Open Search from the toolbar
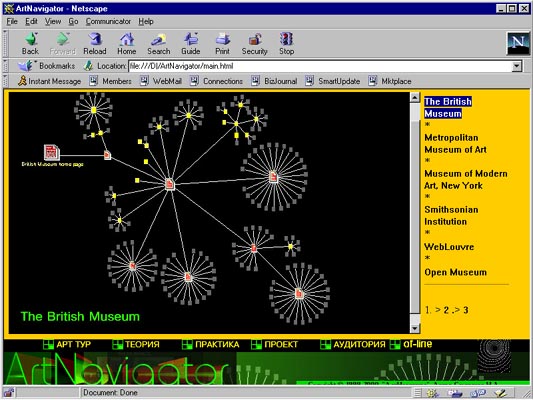Image resolution: width=533 pixels, height=400 pixels. (158, 44)
